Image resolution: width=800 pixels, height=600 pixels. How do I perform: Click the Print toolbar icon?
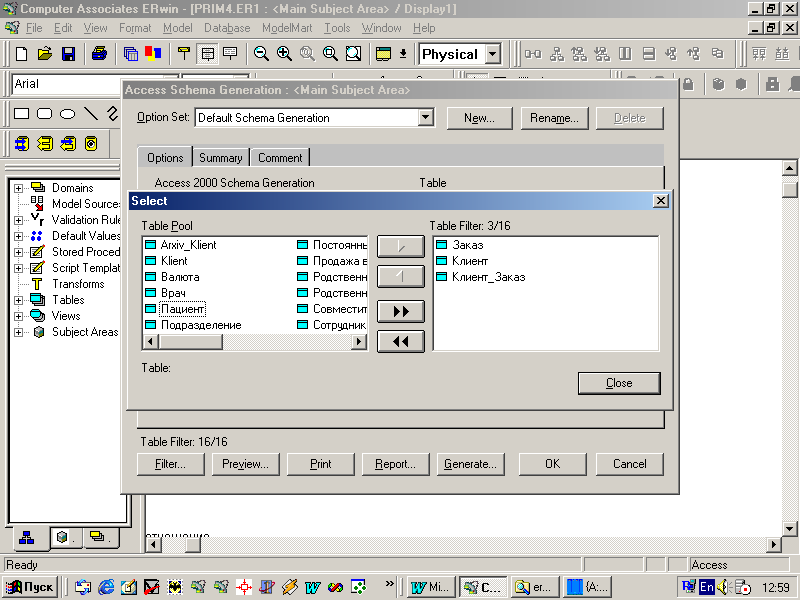99,54
